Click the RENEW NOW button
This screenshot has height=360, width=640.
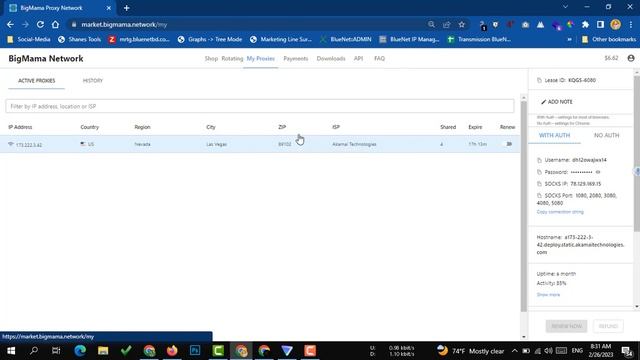point(566,326)
